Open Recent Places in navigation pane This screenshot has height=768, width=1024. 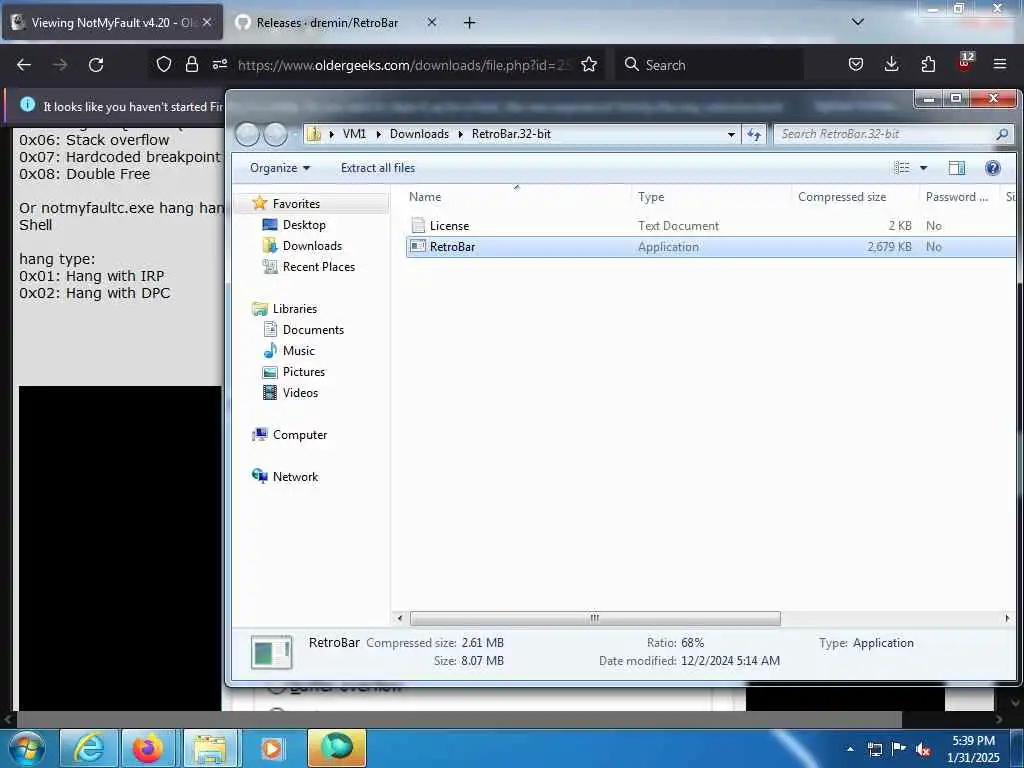click(319, 266)
